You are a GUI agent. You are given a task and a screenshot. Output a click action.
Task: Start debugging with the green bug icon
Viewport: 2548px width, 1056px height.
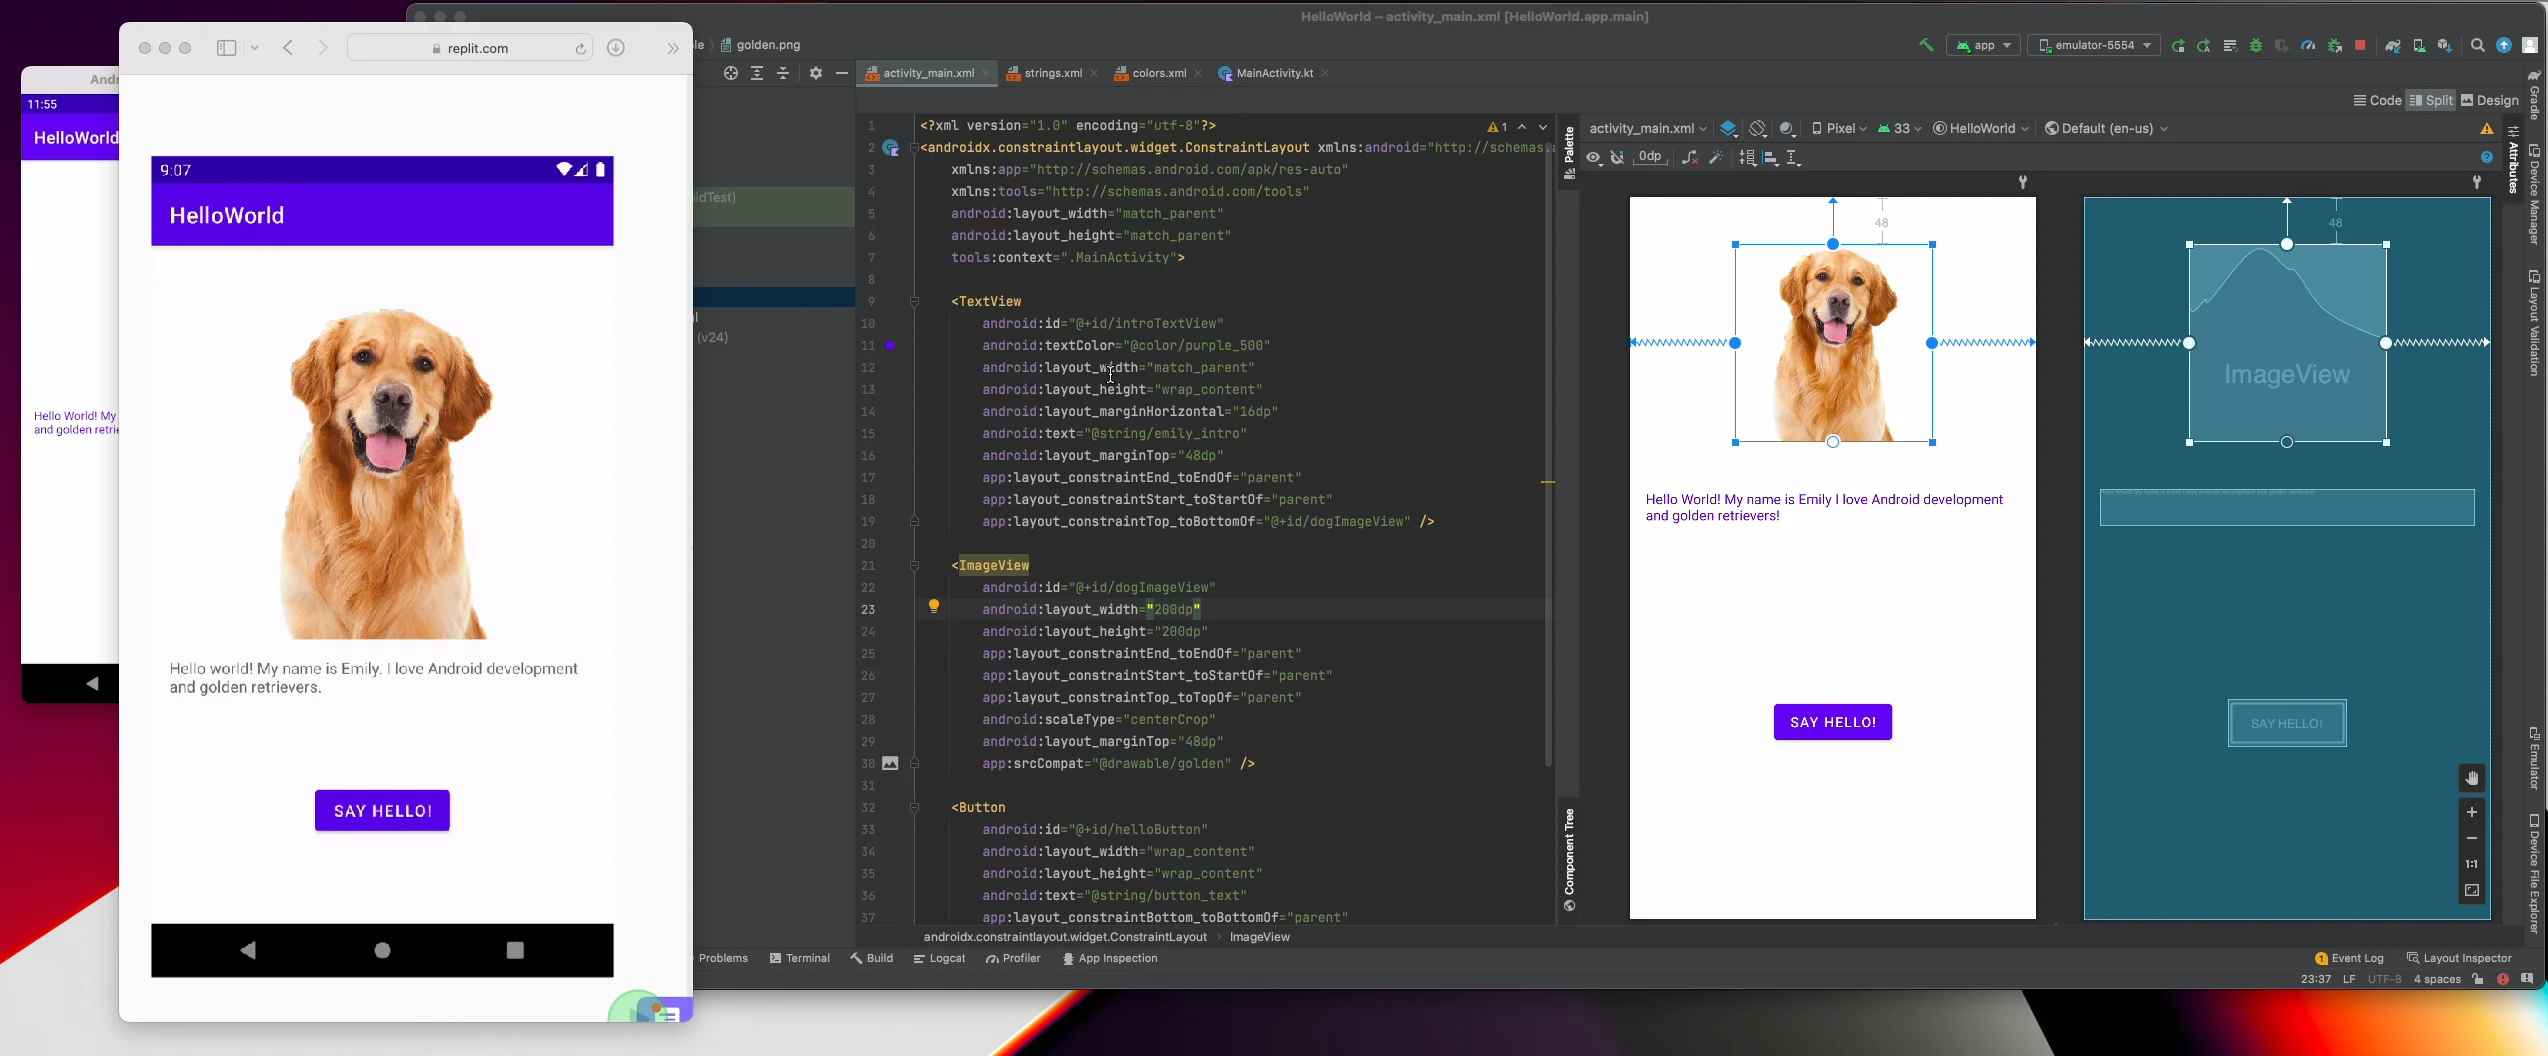point(2256,45)
